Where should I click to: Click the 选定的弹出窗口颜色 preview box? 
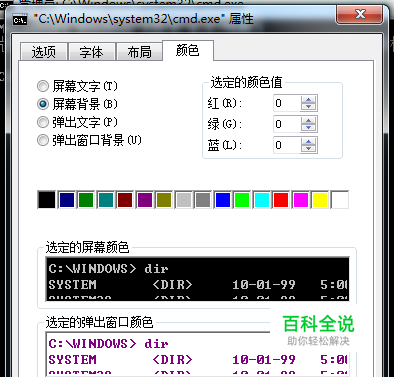[x=198, y=354]
